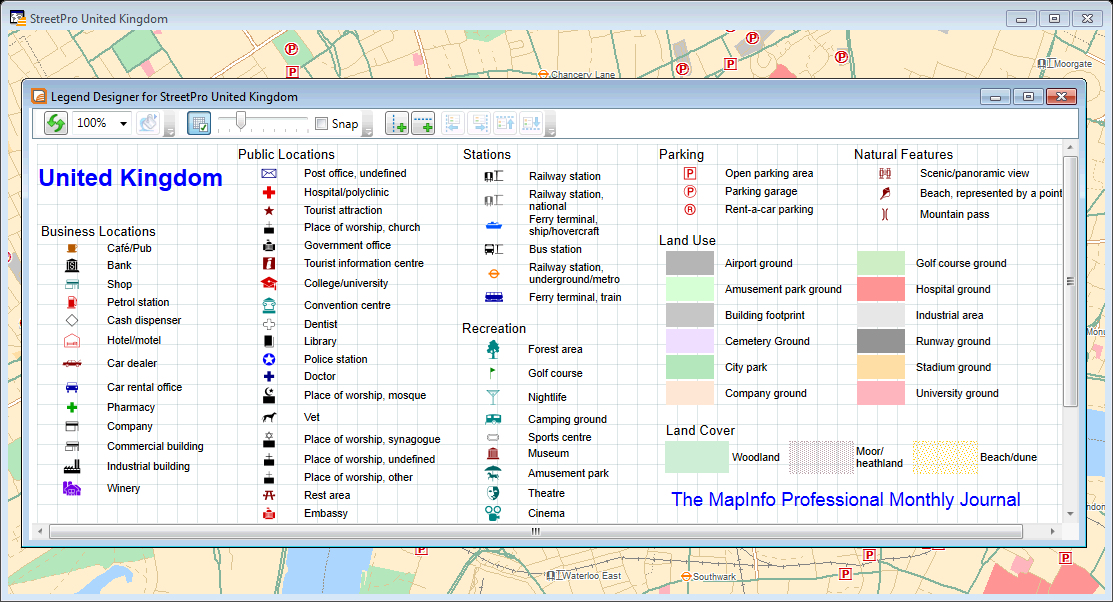Select the orange underground/metro station symbol

coord(493,273)
